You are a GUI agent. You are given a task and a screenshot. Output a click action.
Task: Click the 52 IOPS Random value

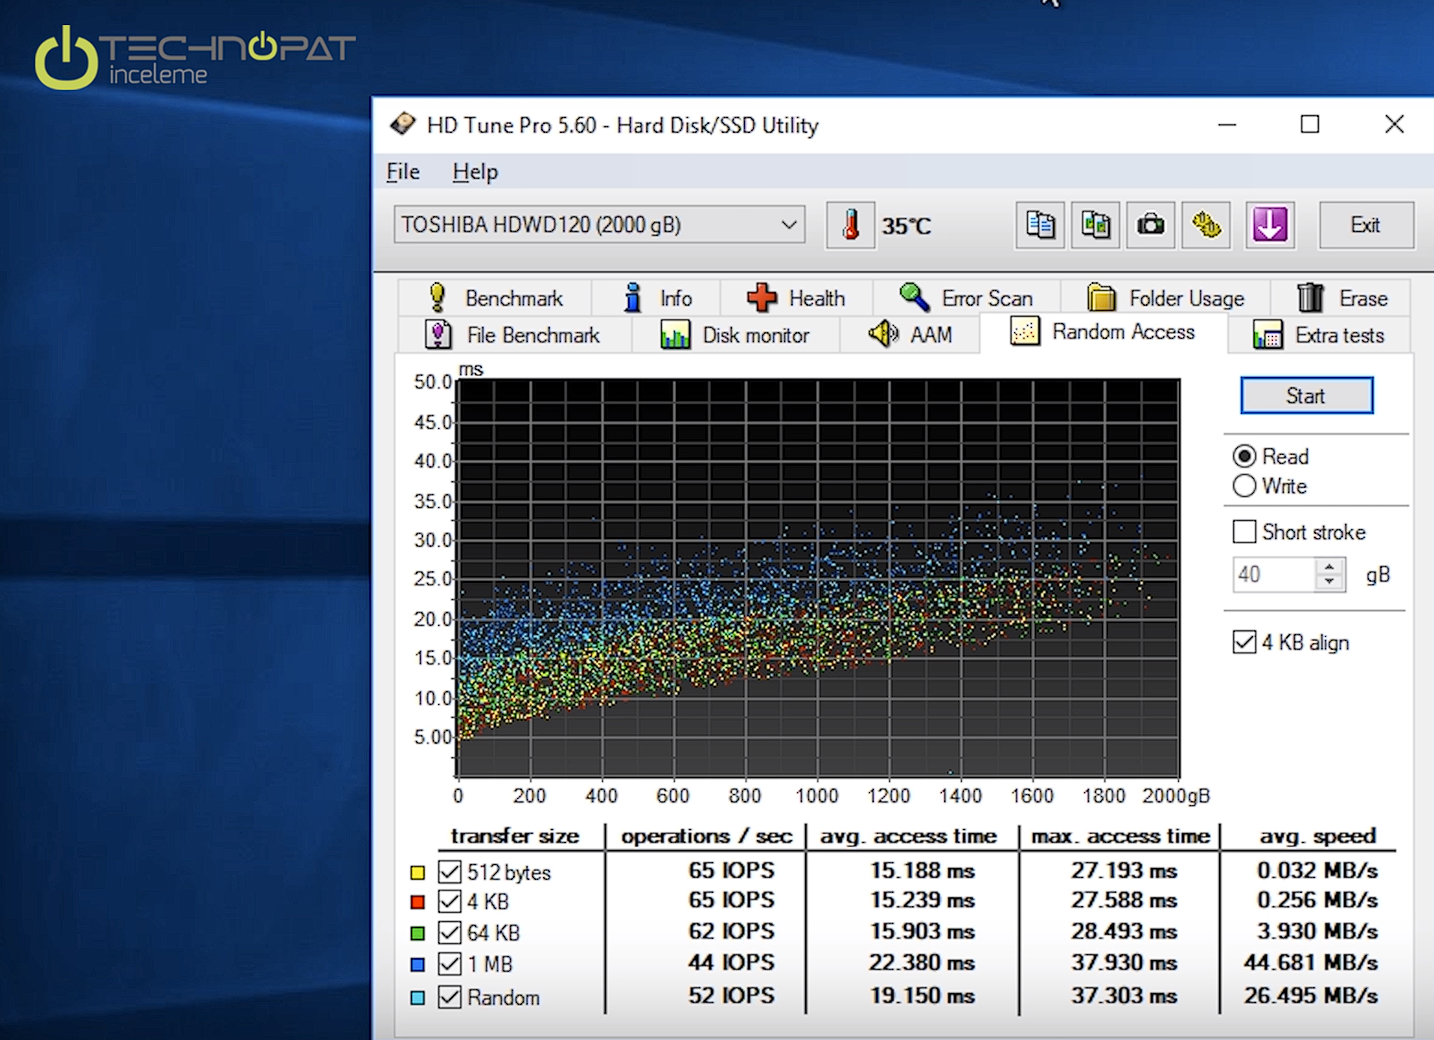click(731, 996)
